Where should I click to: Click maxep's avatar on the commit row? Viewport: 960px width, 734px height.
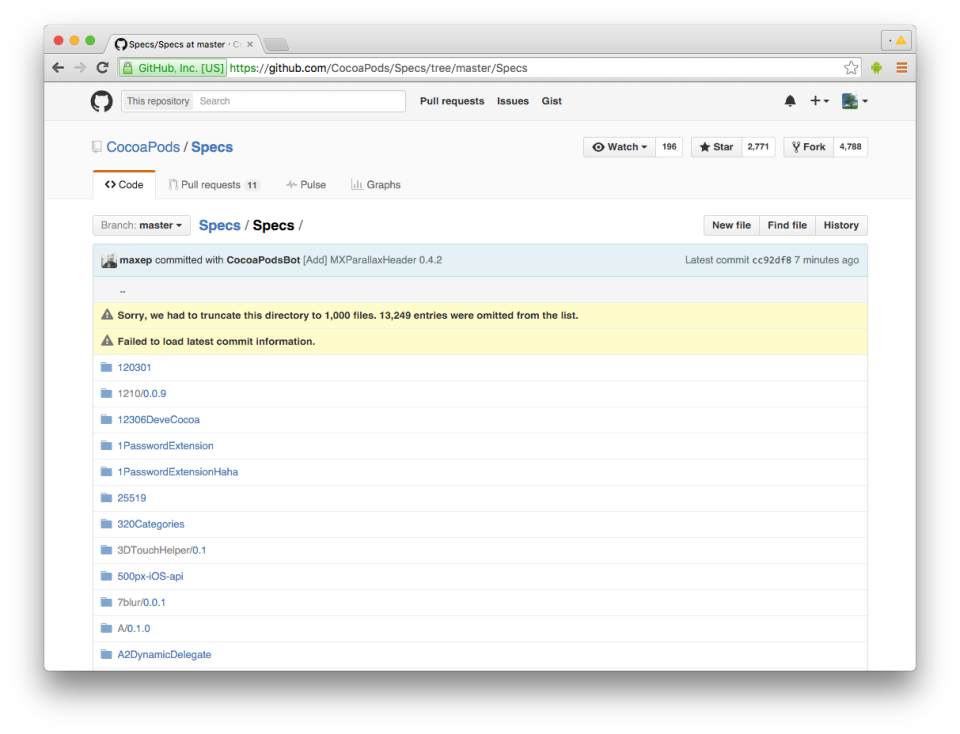click(x=109, y=259)
